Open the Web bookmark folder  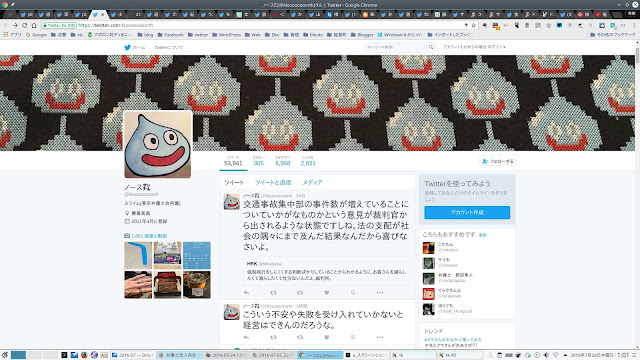pos(253,35)
